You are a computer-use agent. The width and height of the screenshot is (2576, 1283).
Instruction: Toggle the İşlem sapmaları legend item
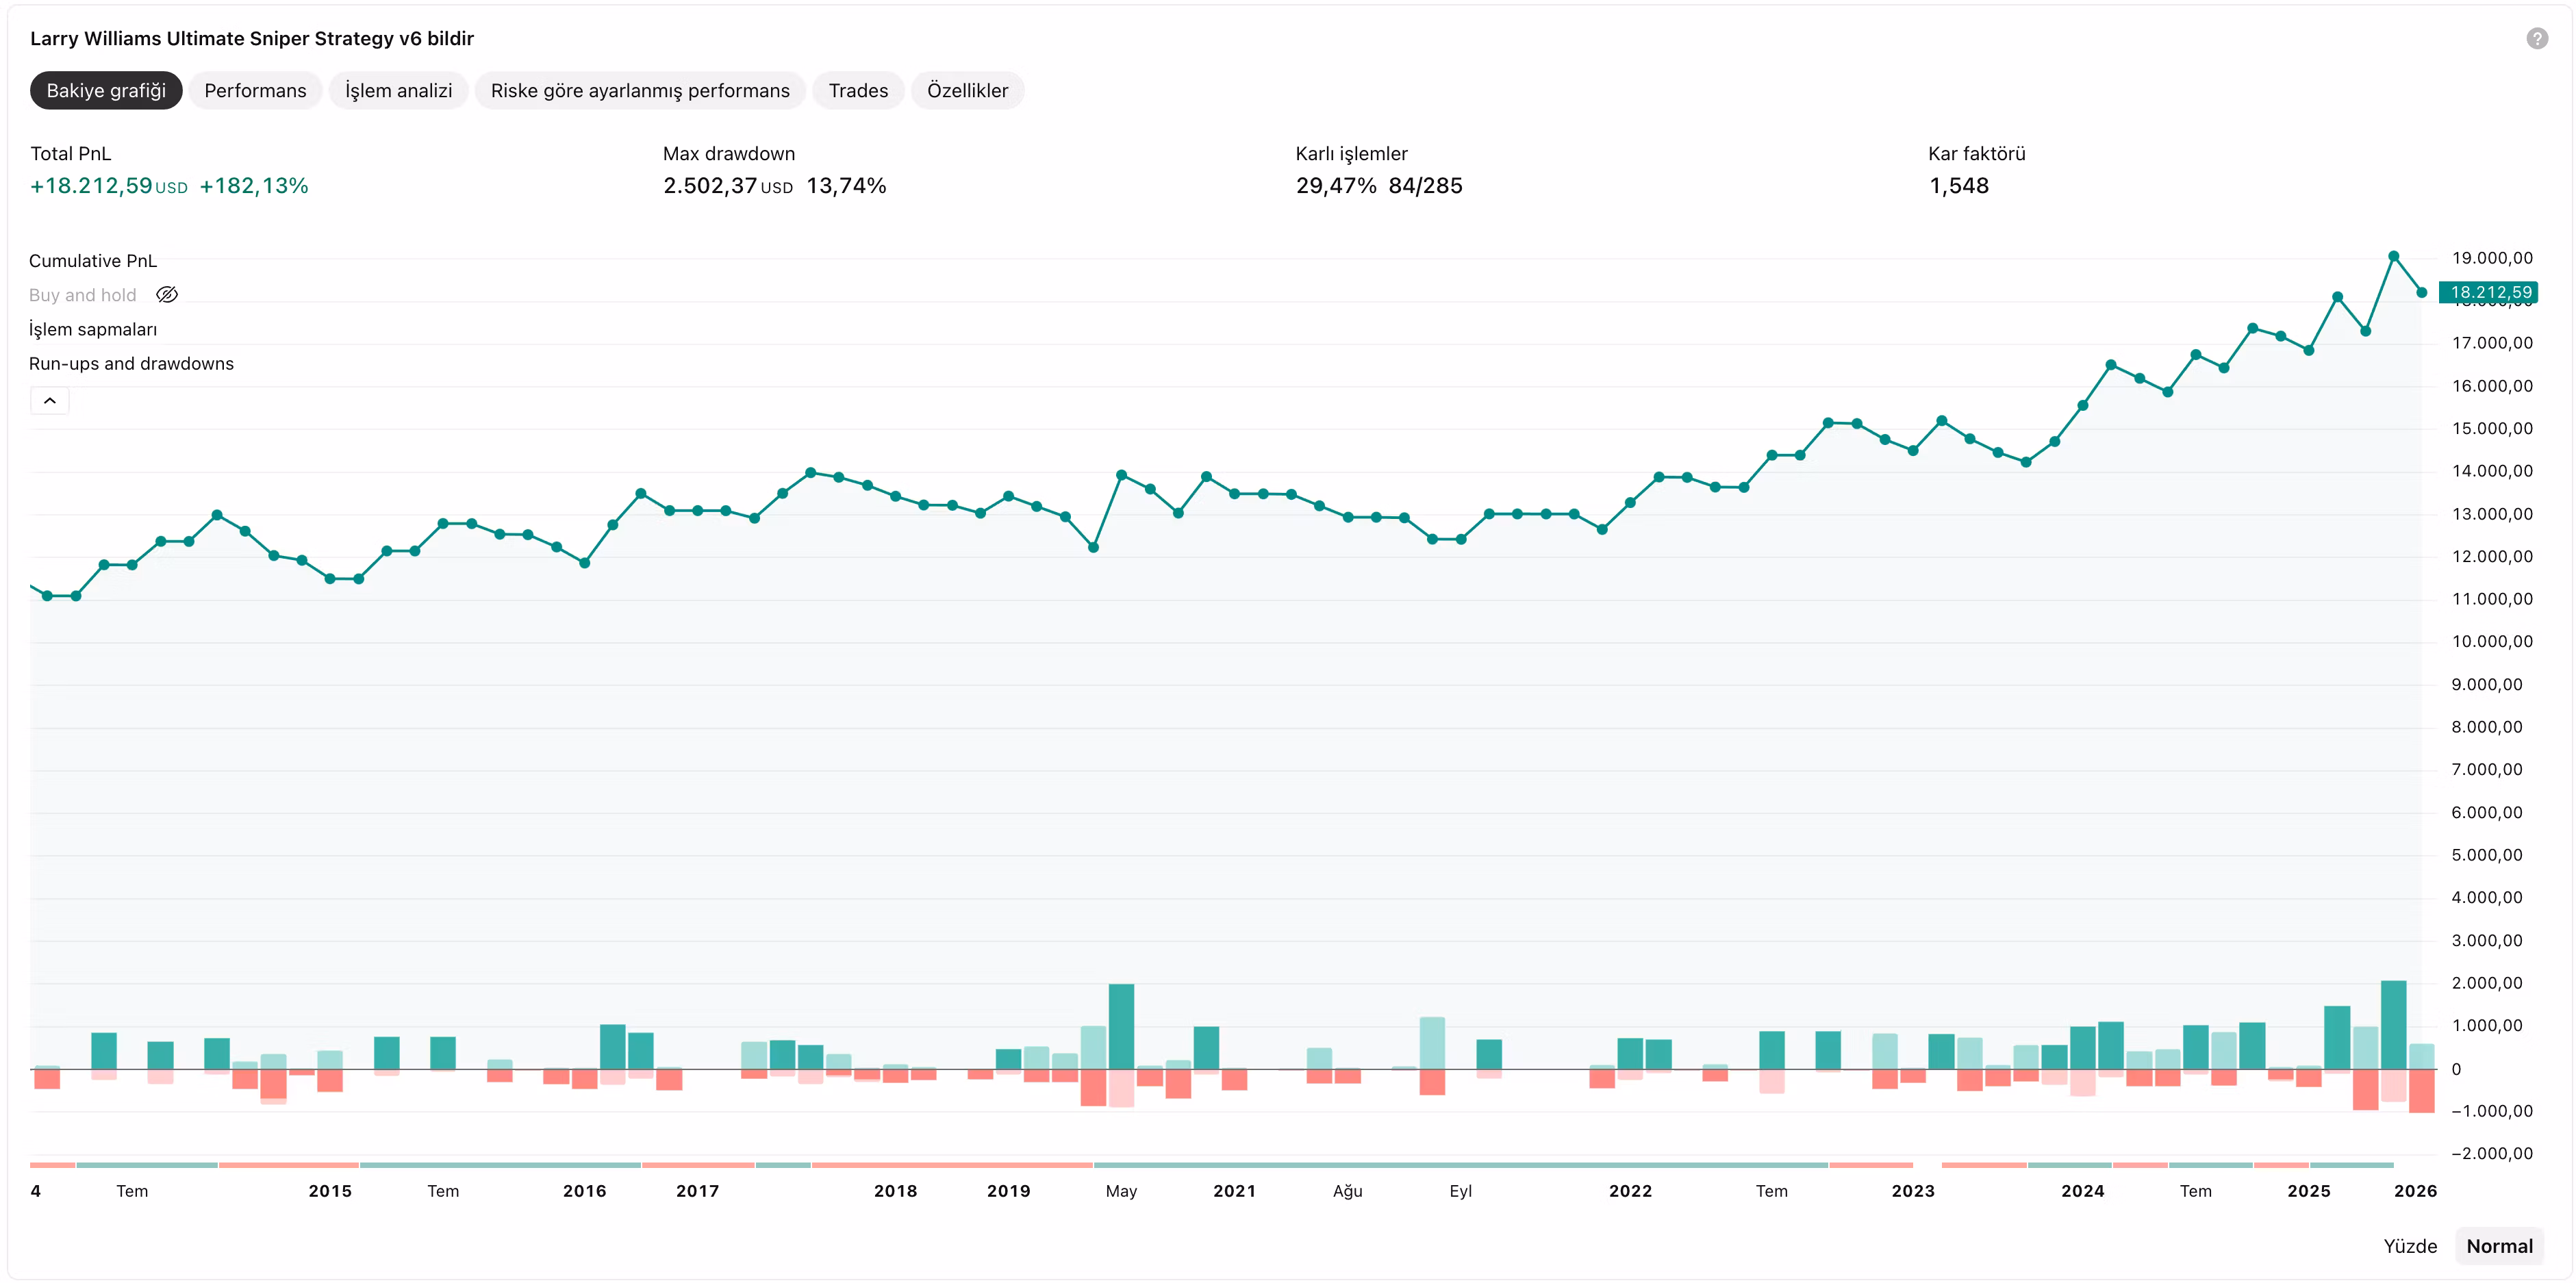tap(93, 329)
